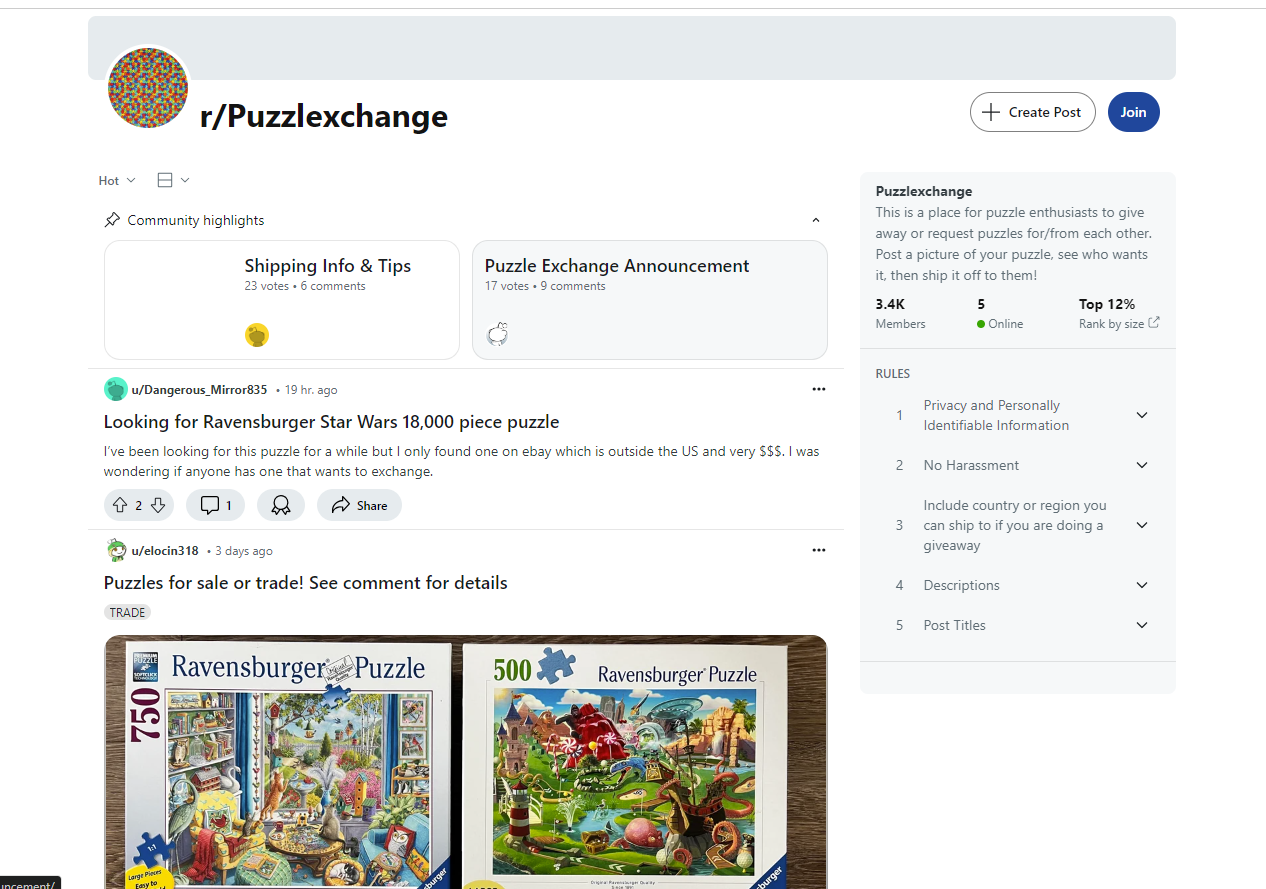1266x889 pixels.
Task: Share the Ravensburger Star Wars post
Action: click(x=359, y=506)
